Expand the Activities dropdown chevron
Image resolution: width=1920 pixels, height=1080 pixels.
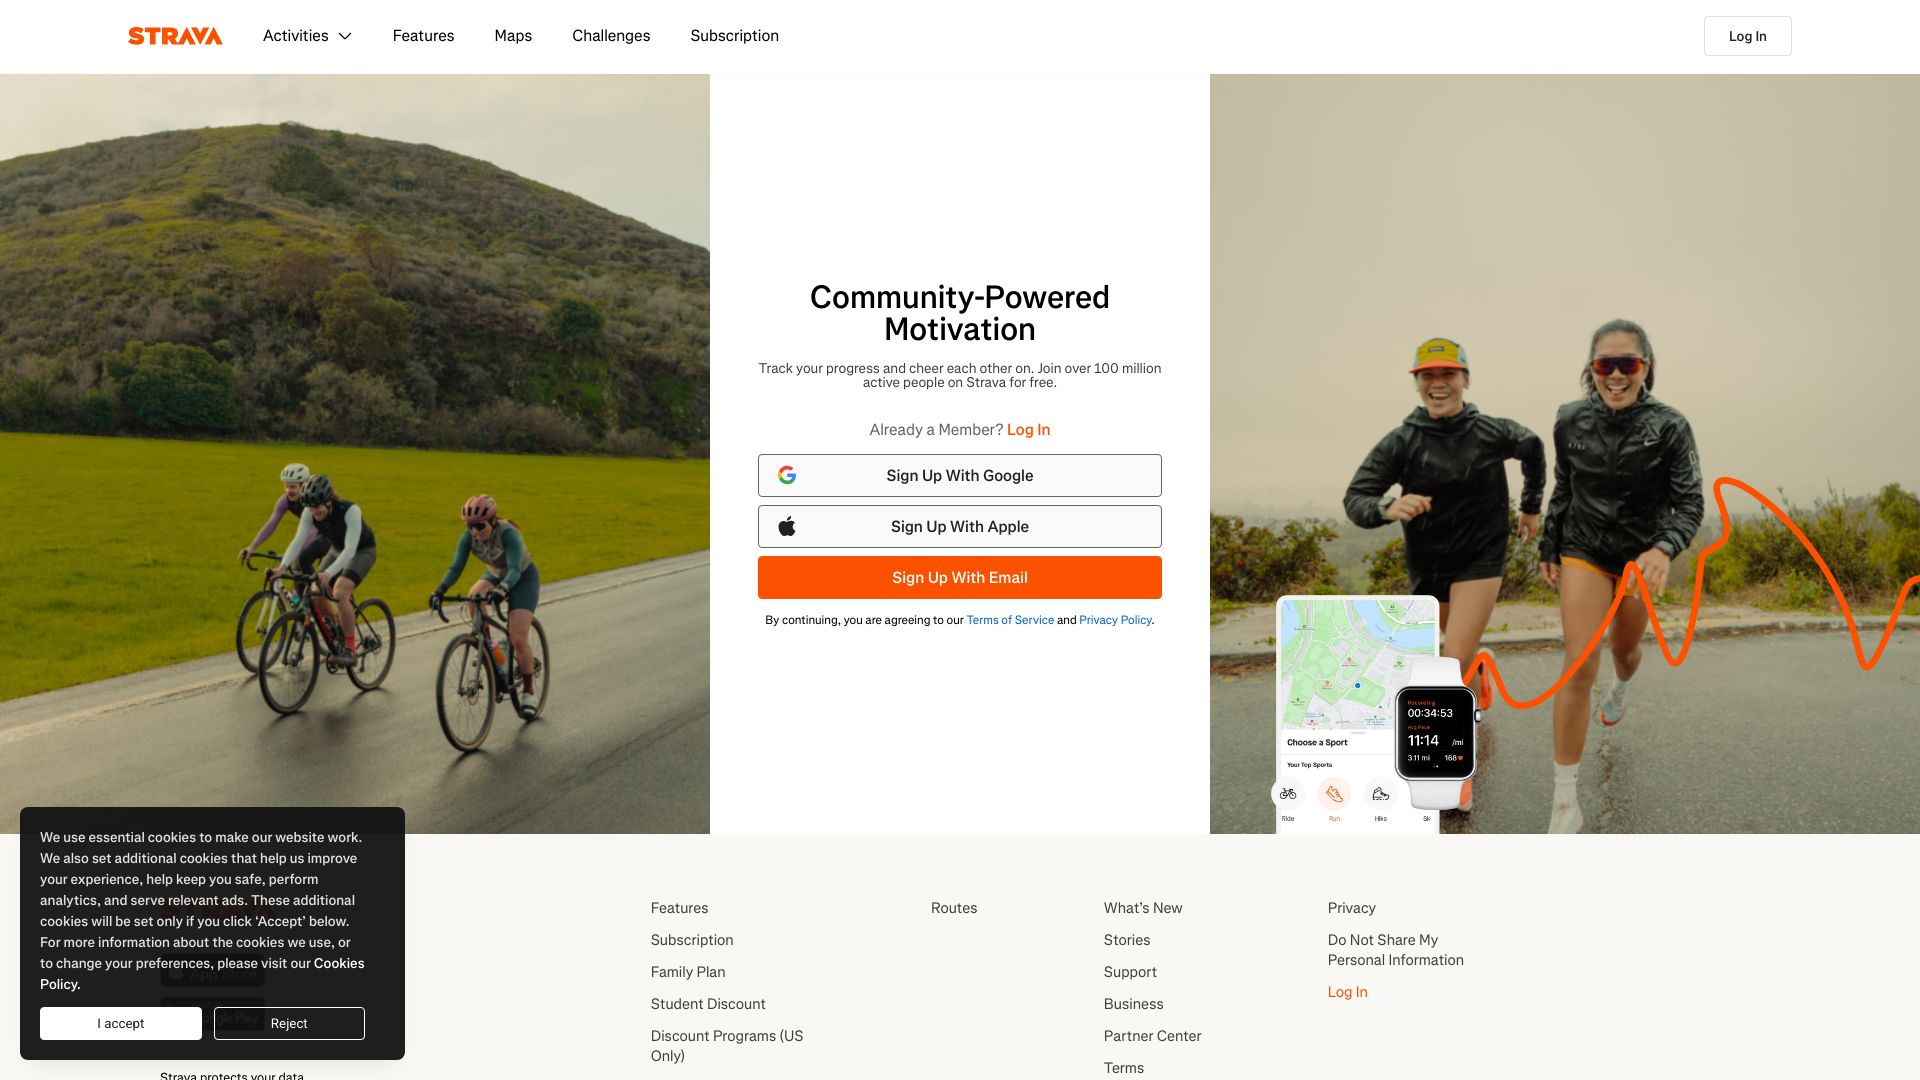click(345, 36)
